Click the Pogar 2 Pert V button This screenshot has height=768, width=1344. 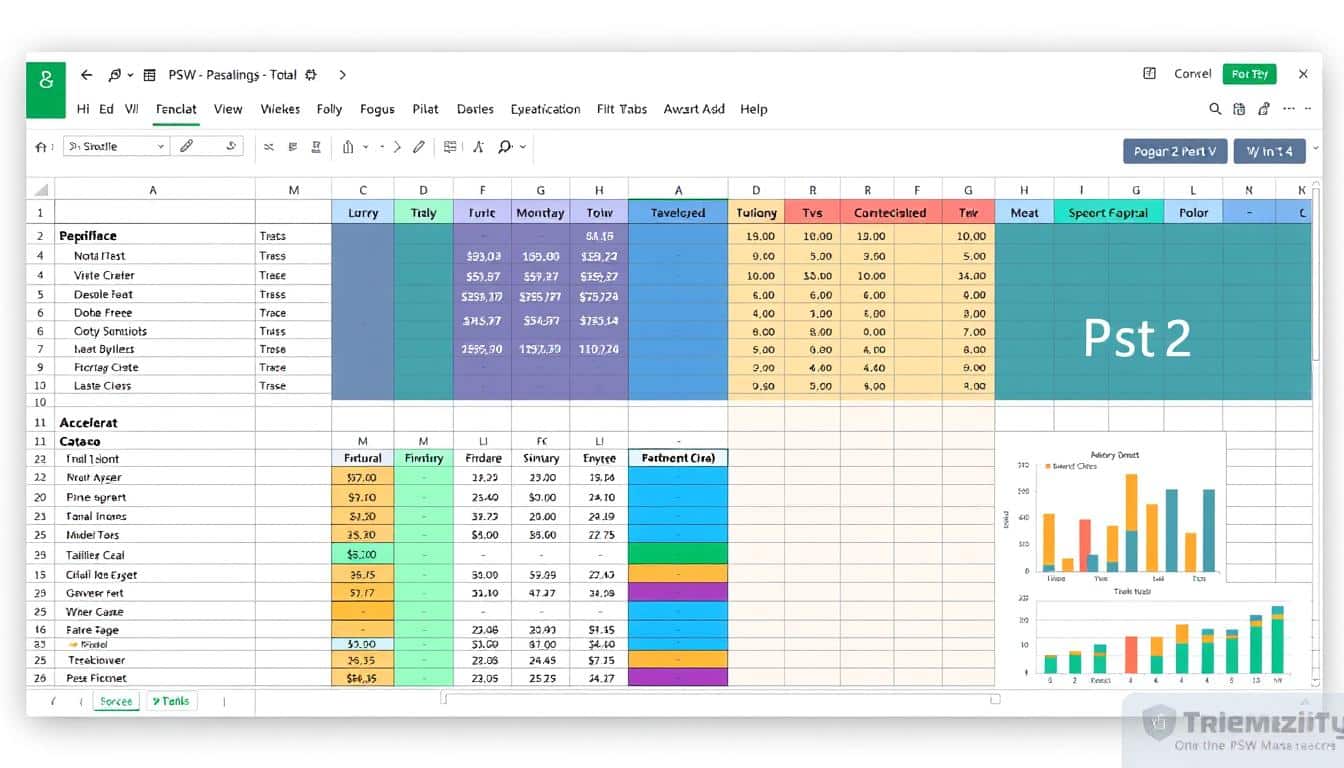[1174, 151]
